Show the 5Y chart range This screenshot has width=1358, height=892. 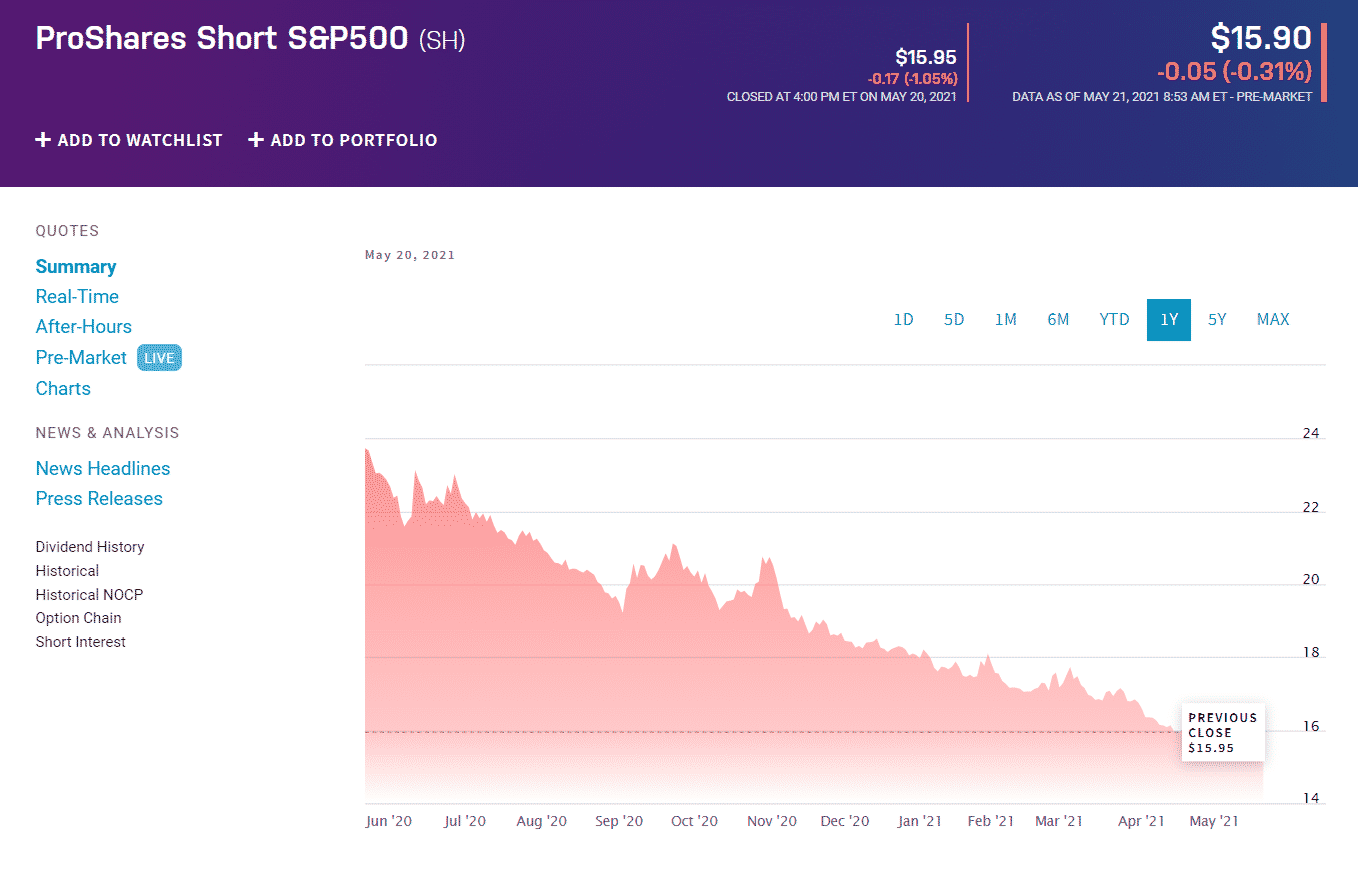(1217, 320)
